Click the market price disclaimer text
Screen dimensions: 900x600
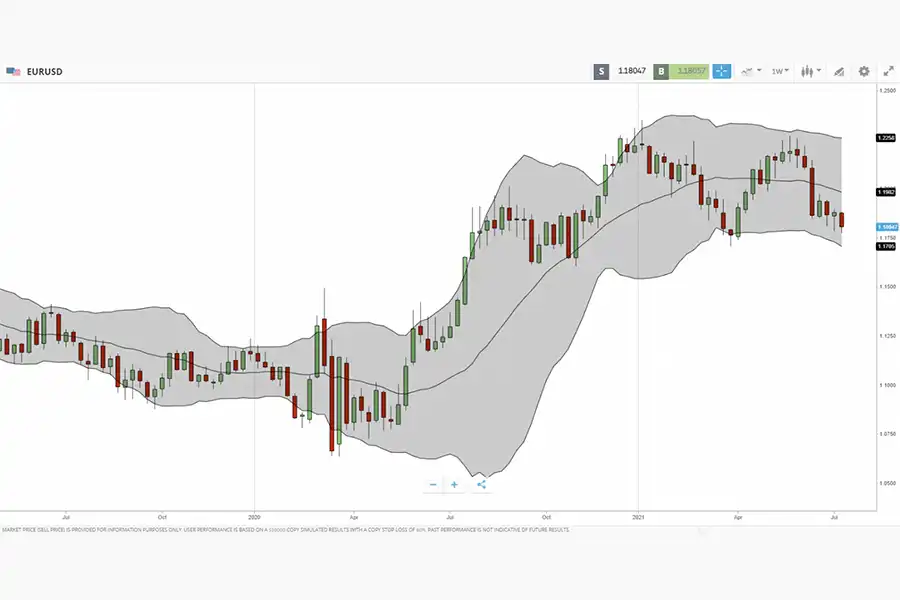coord(286,530)
